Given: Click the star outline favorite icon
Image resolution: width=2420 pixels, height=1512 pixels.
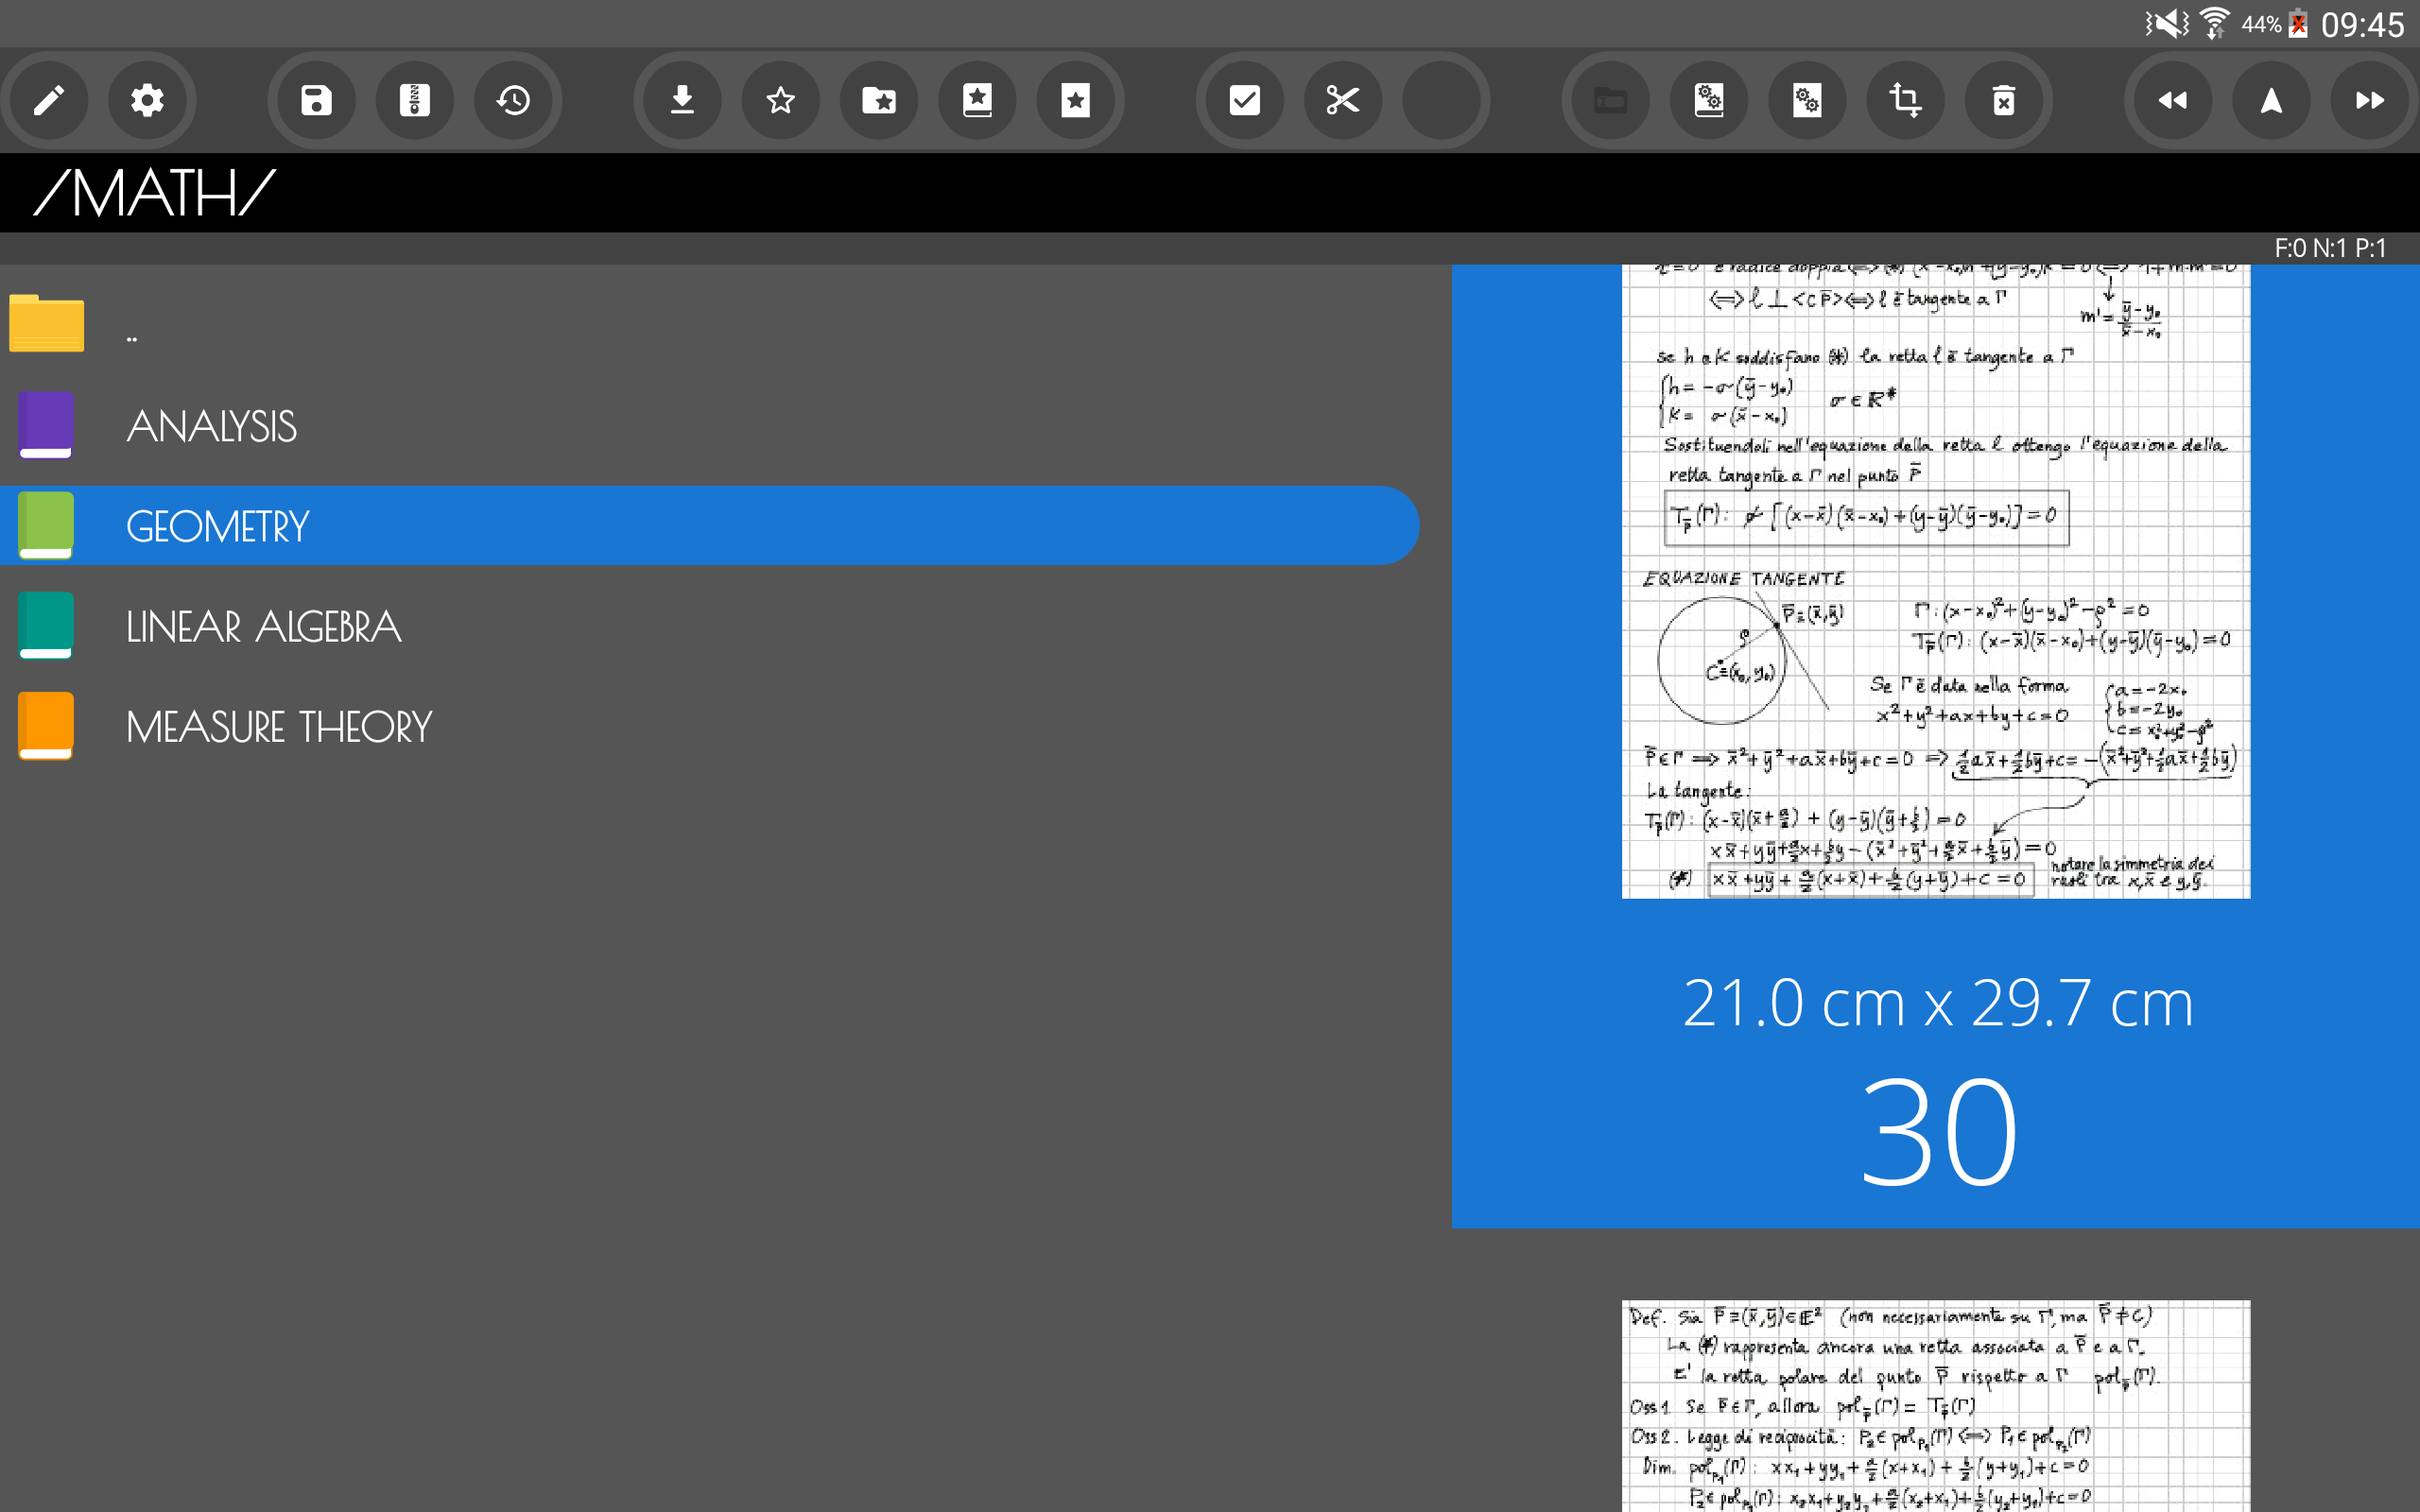Looking at the screenshot, I should click(780, 100).
